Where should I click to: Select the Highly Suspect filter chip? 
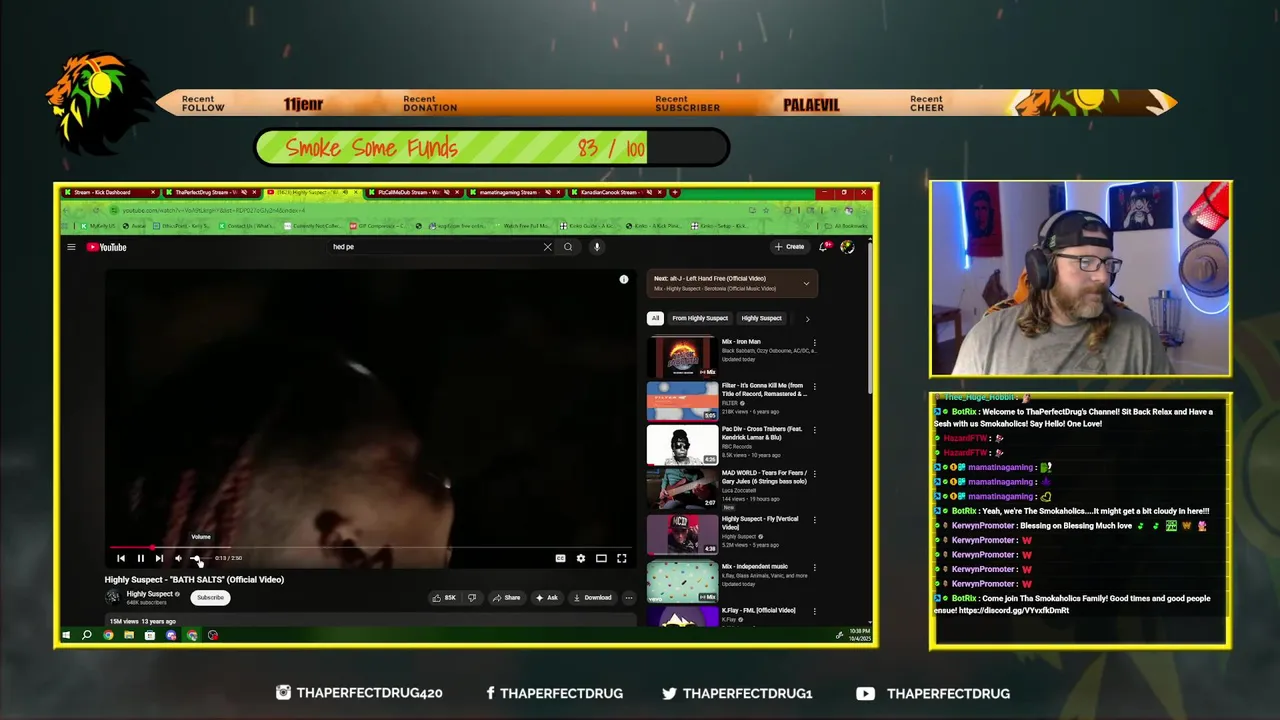coord(761,318)
